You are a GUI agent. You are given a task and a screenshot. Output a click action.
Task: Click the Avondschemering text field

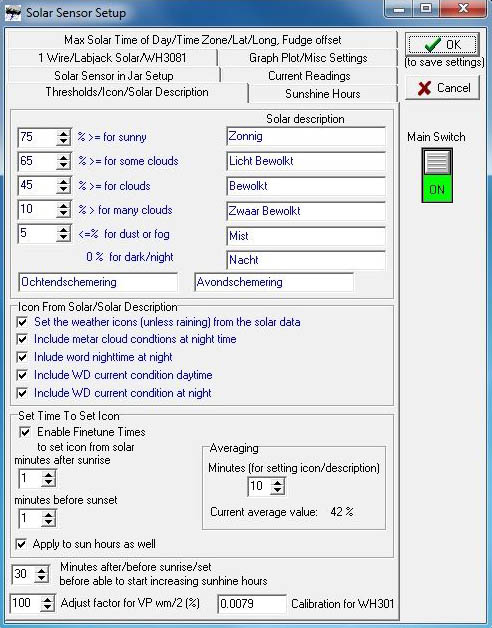pyautogui.click(x=274, y=282)
